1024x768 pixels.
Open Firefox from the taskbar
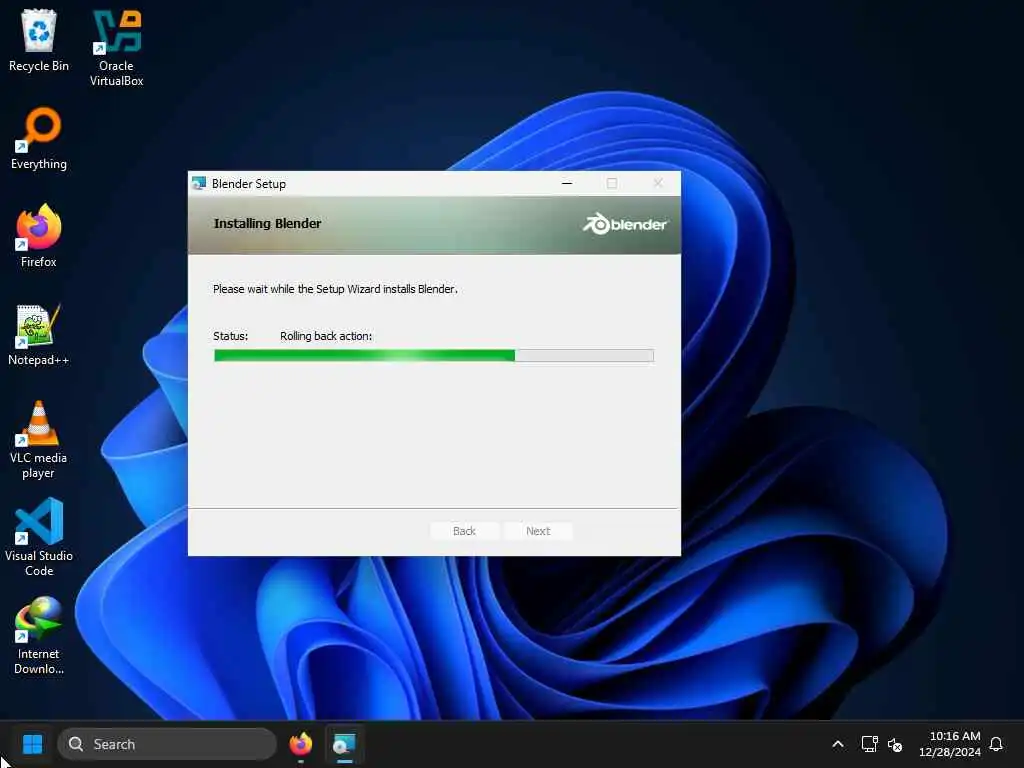click(300, 744)
